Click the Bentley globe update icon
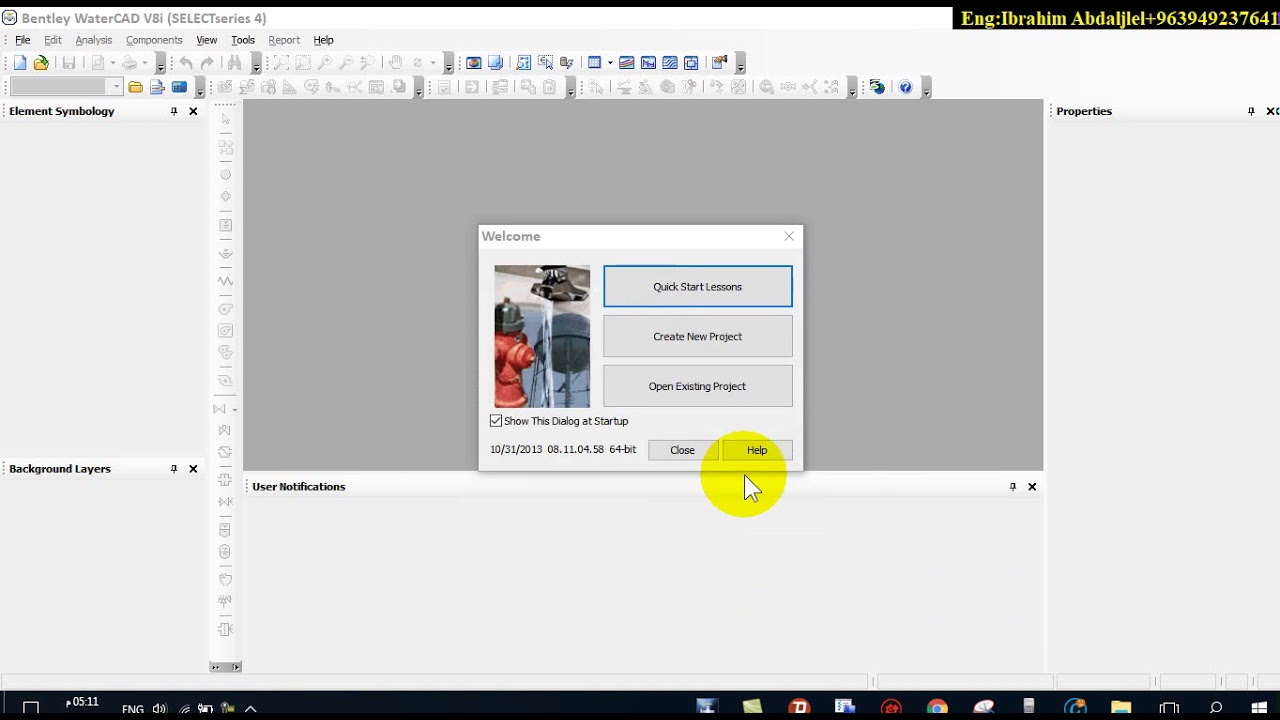Image resolution: width=1280 pixels, height=720 pixels. (877, 87)
